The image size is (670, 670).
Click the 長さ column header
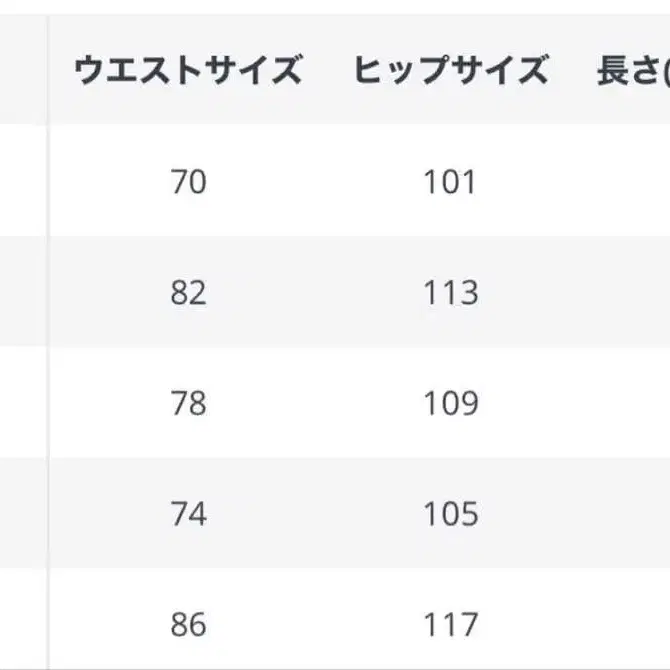tap(632, 71)
